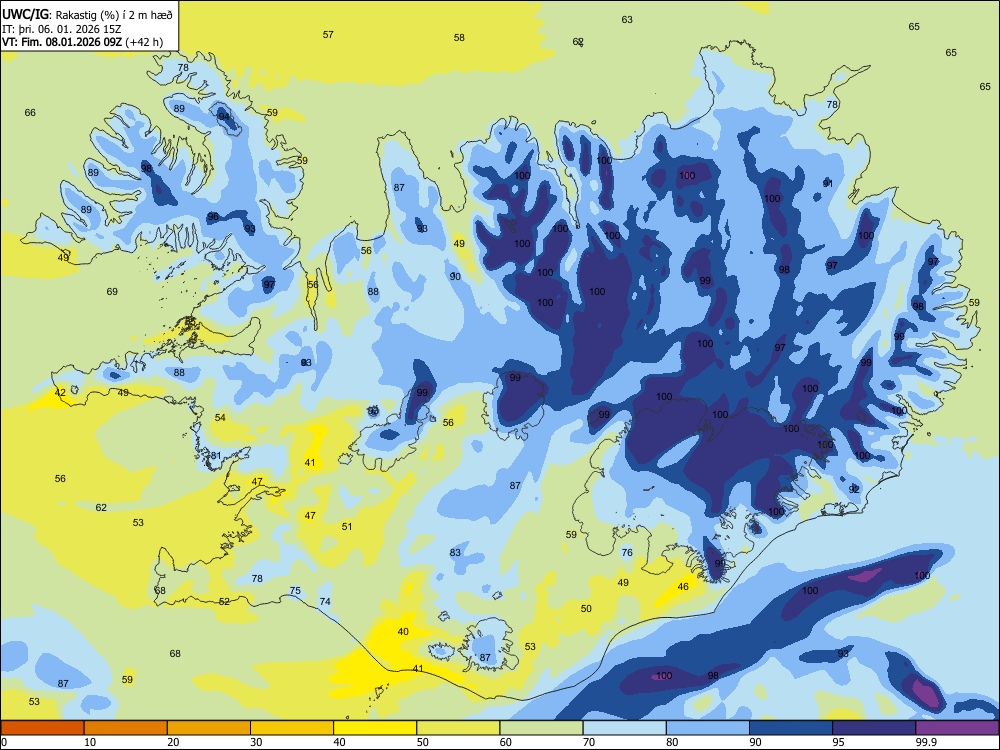
Task: Click the medium blue 80–90 legend swatch
Action: point(707,728)
